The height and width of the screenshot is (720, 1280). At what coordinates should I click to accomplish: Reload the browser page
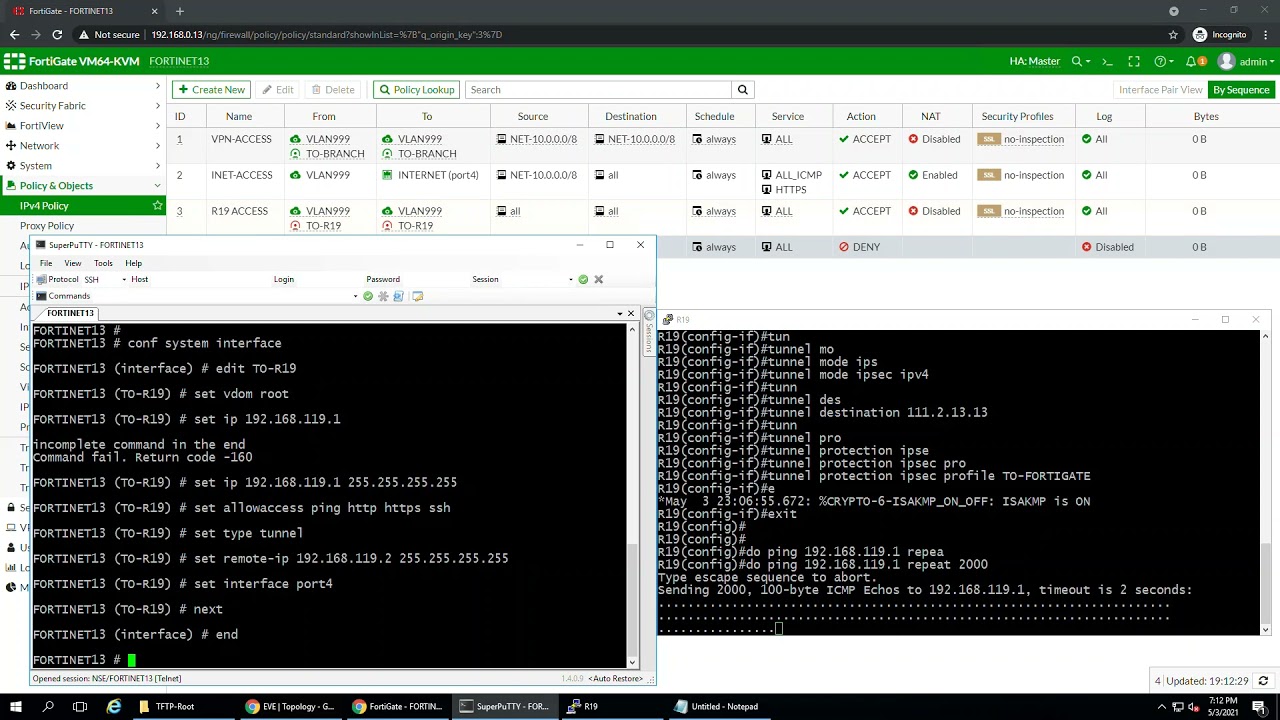[x=57, y=34]
